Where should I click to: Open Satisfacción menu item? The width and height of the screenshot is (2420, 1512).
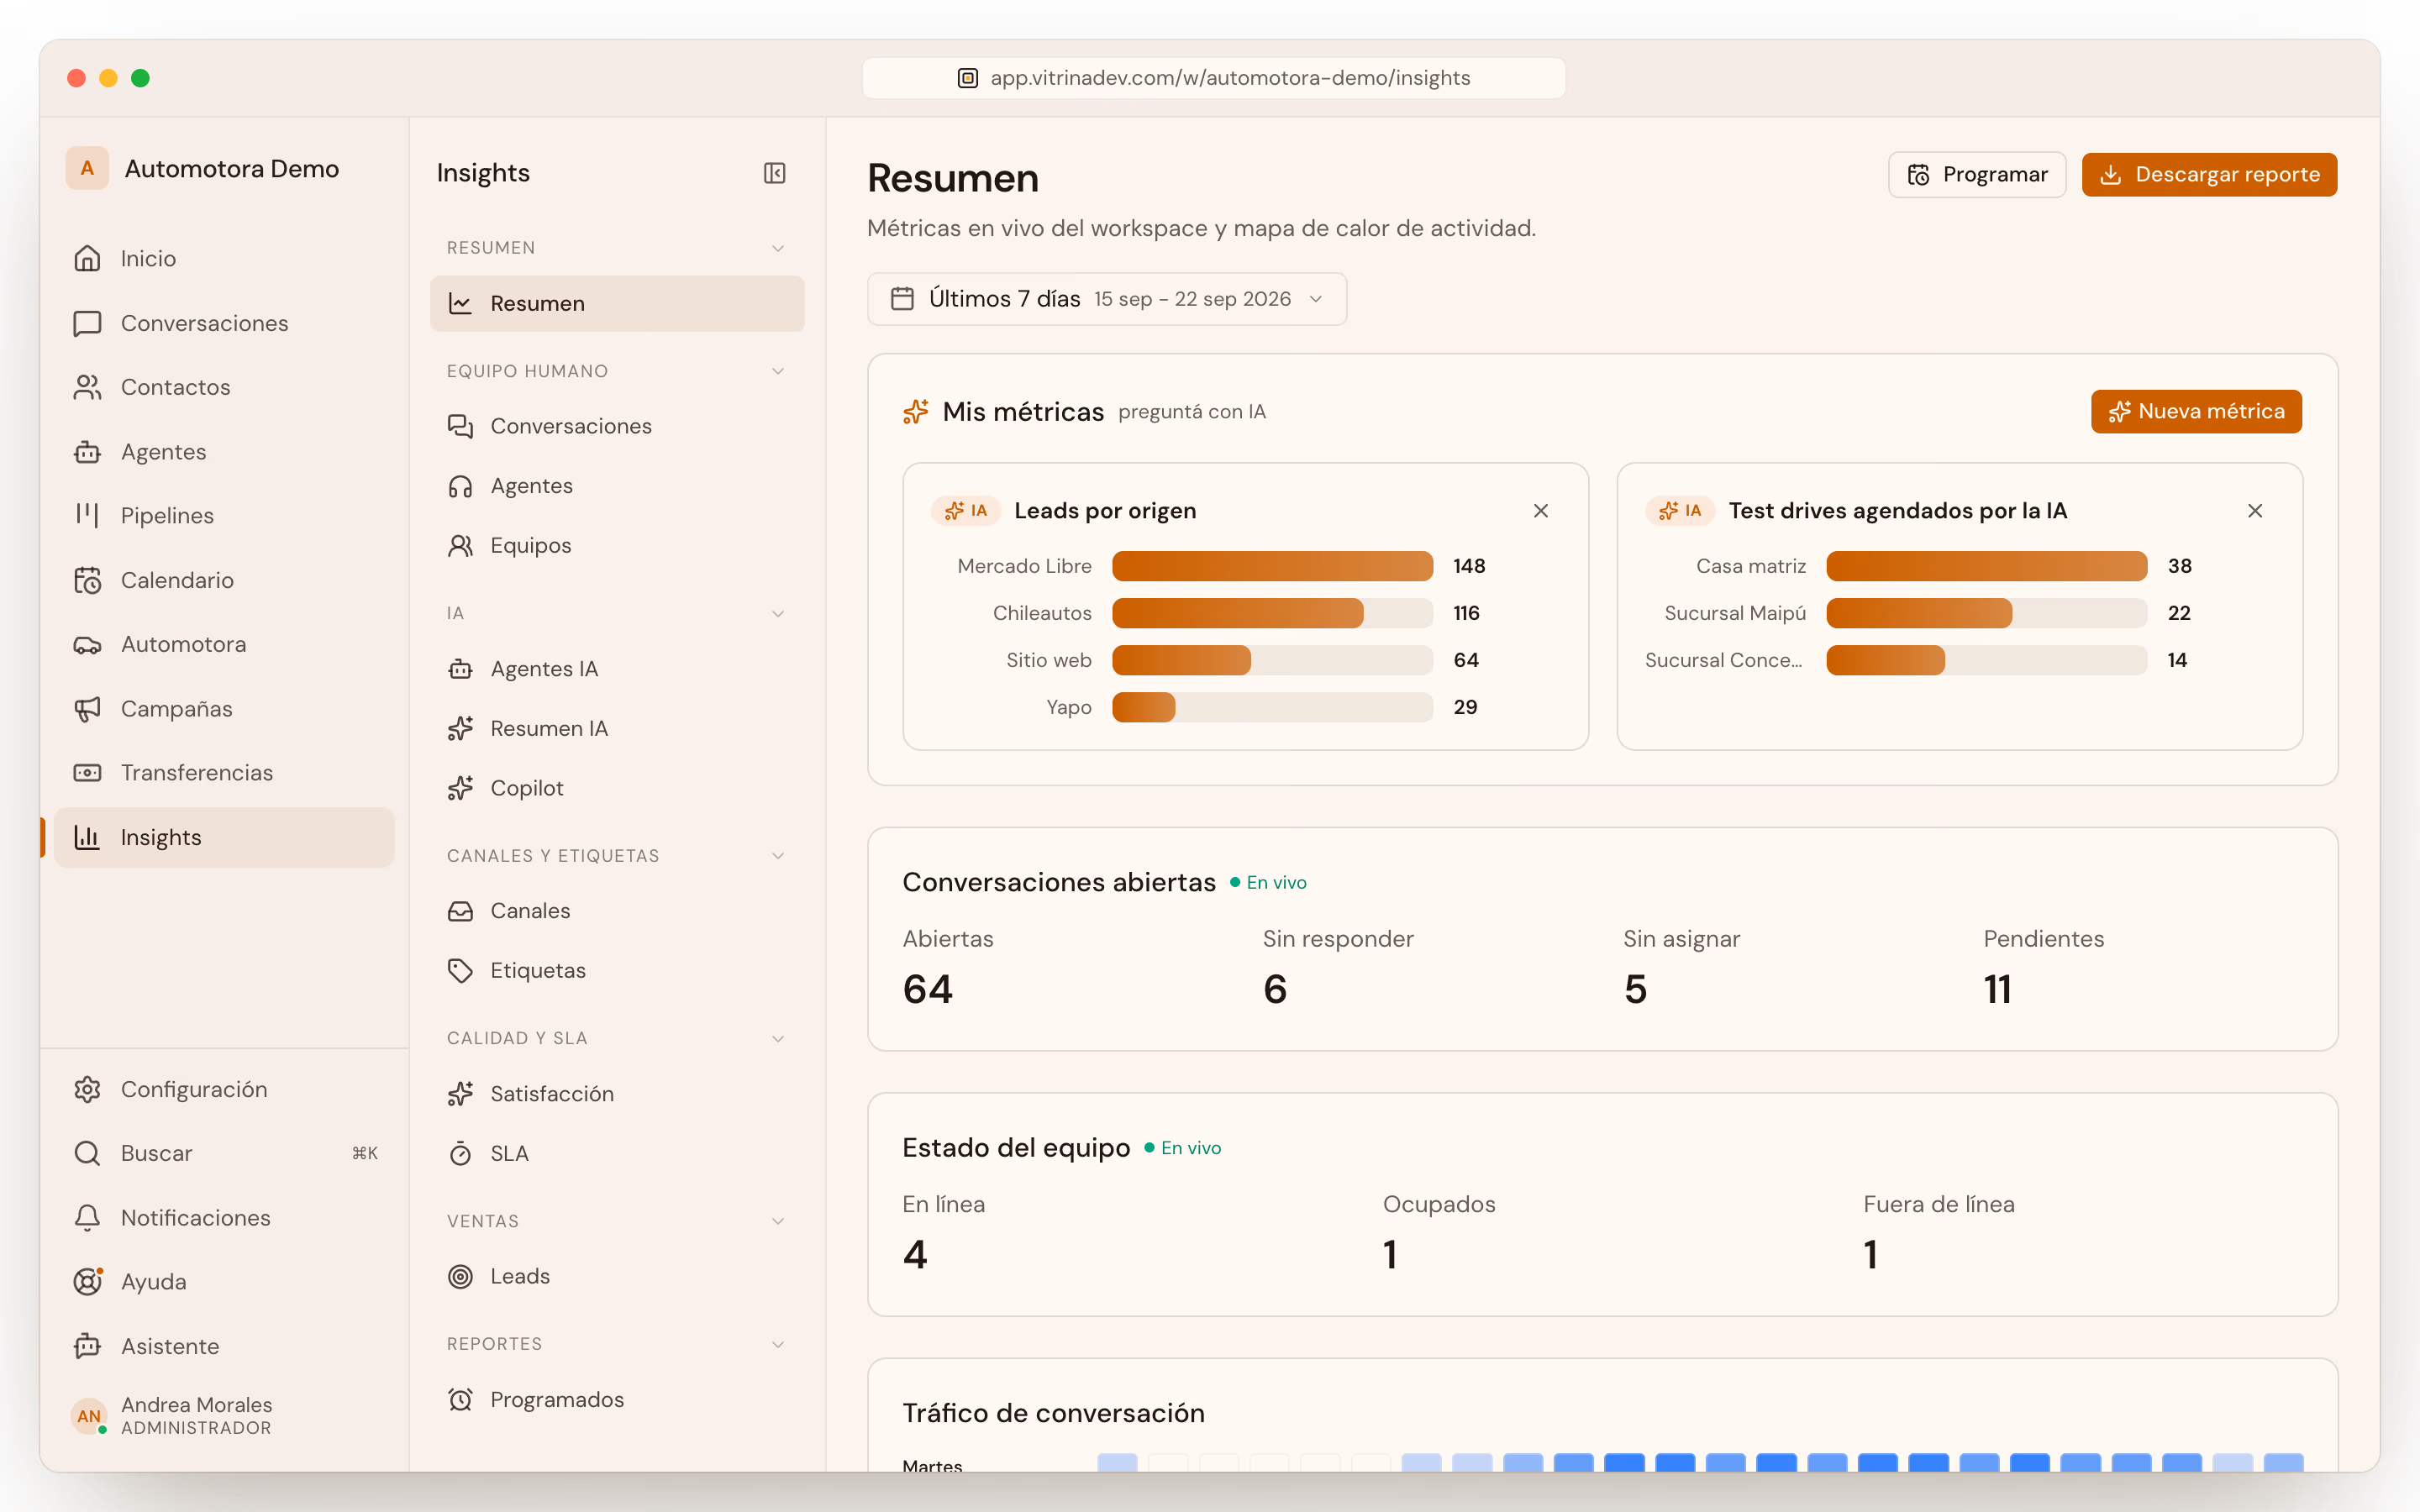pos(617,1094)
